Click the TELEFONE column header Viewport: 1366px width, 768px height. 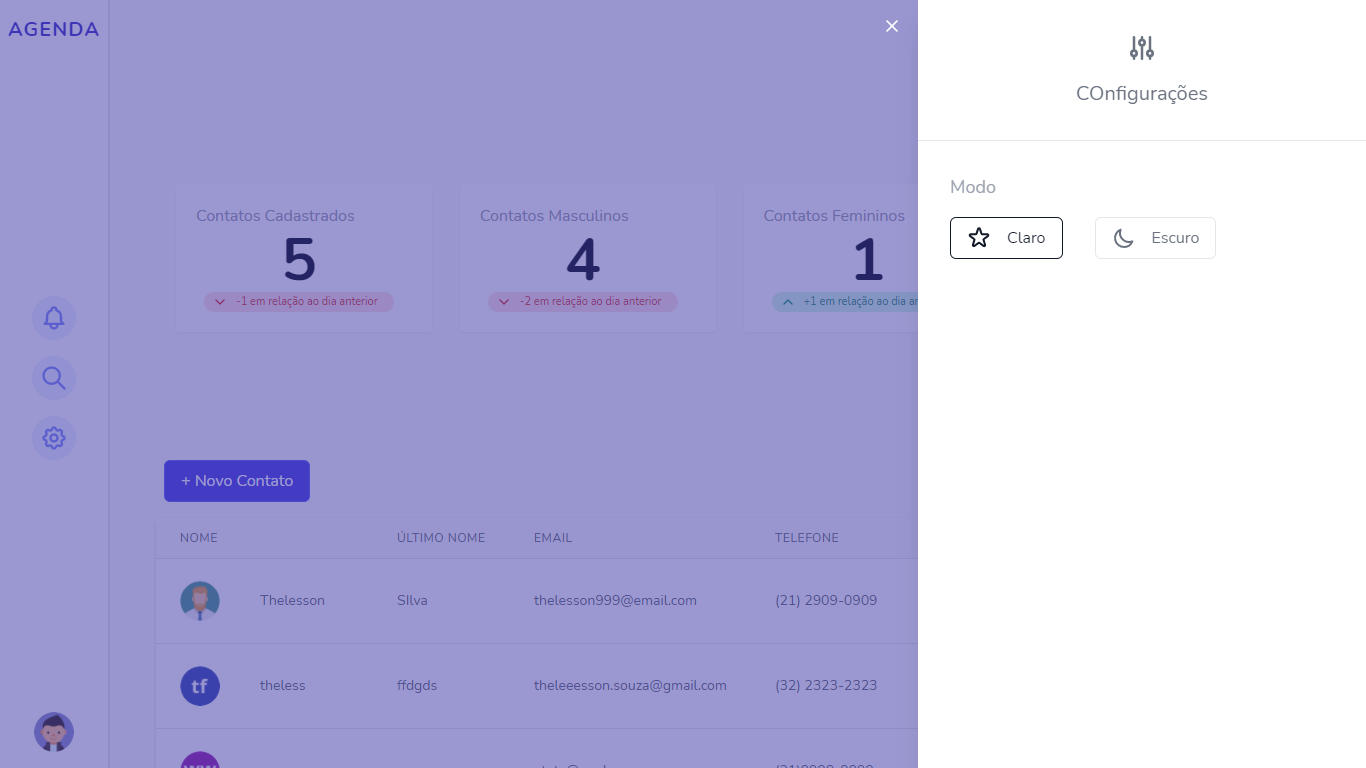click(x=807, y=538)
